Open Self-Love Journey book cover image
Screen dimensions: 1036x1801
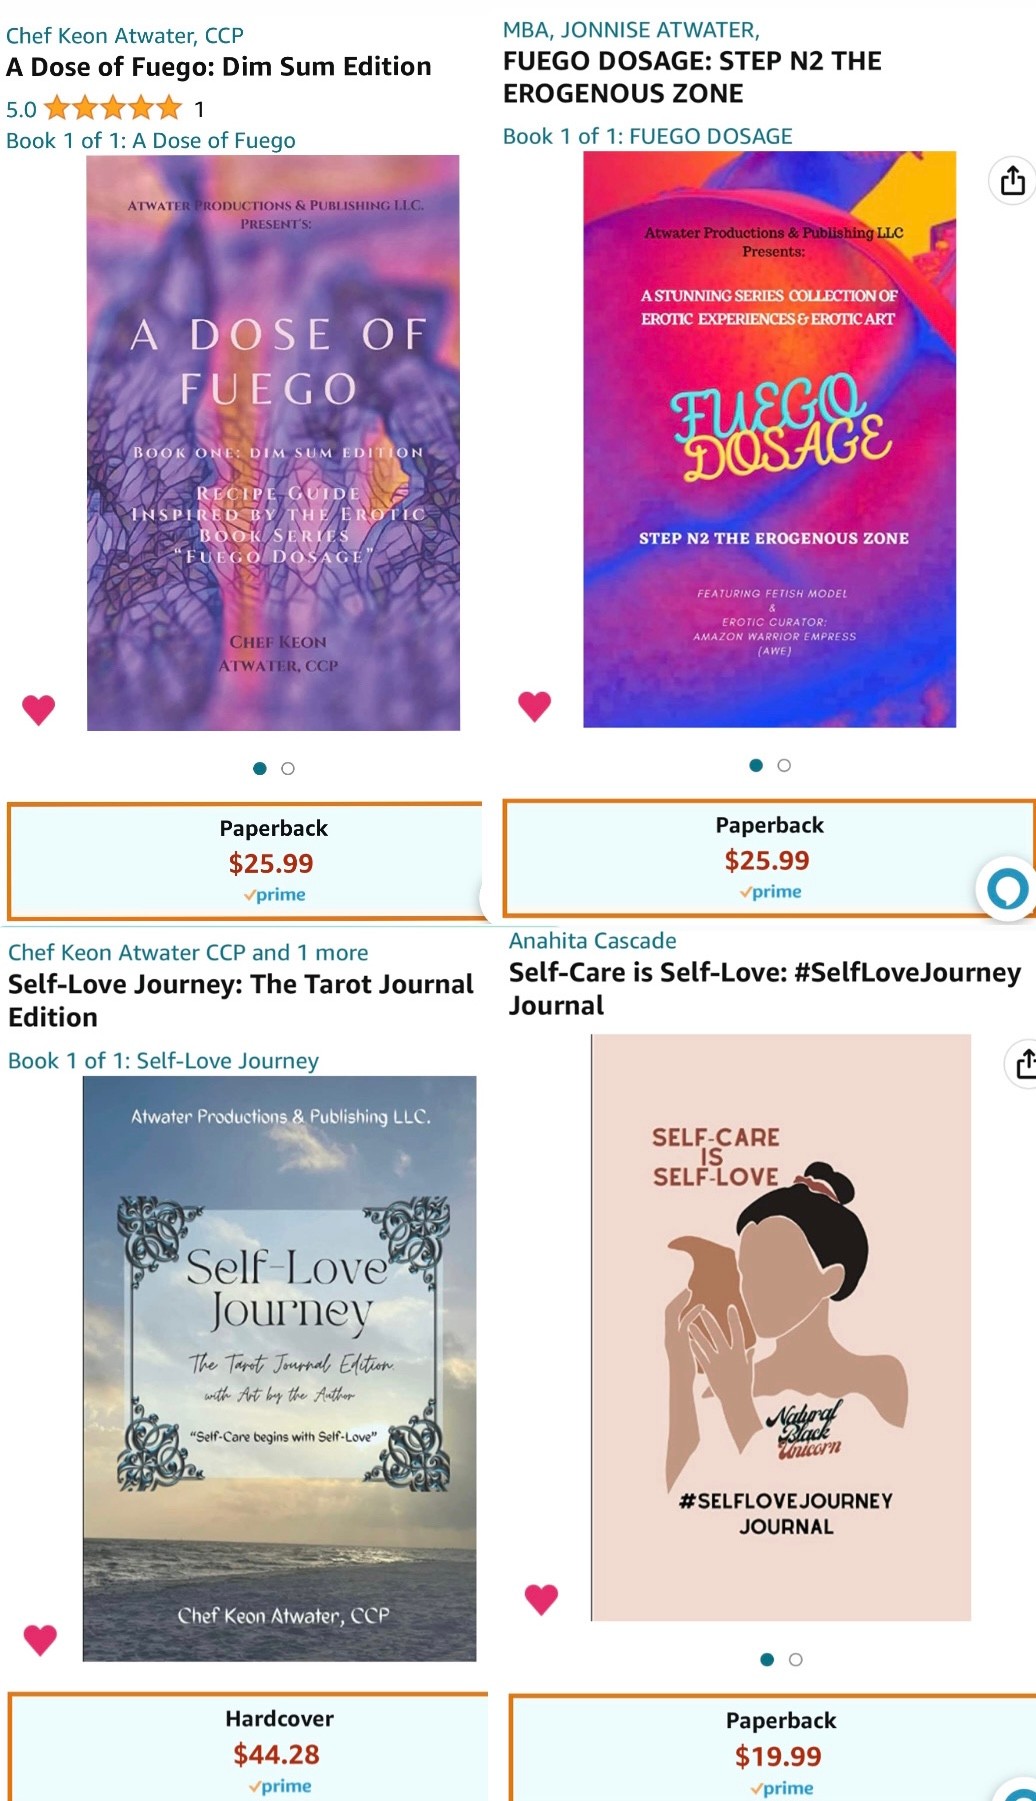(279, 1369)
